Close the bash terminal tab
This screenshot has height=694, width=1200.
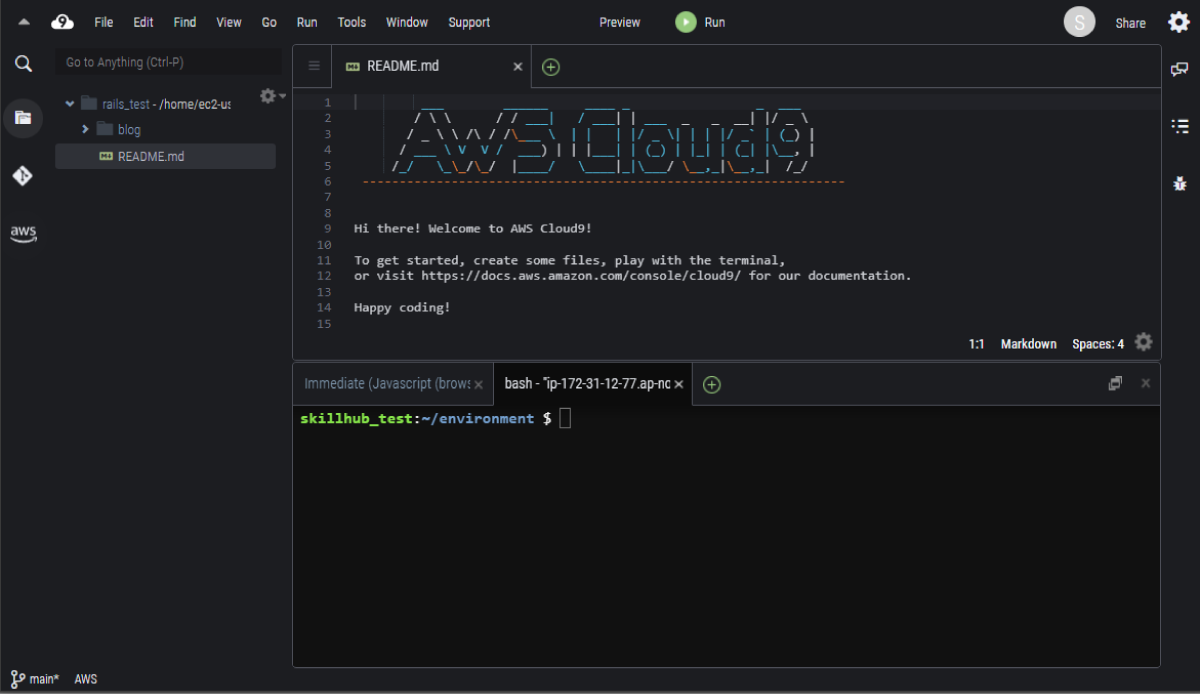pos(679,384)
